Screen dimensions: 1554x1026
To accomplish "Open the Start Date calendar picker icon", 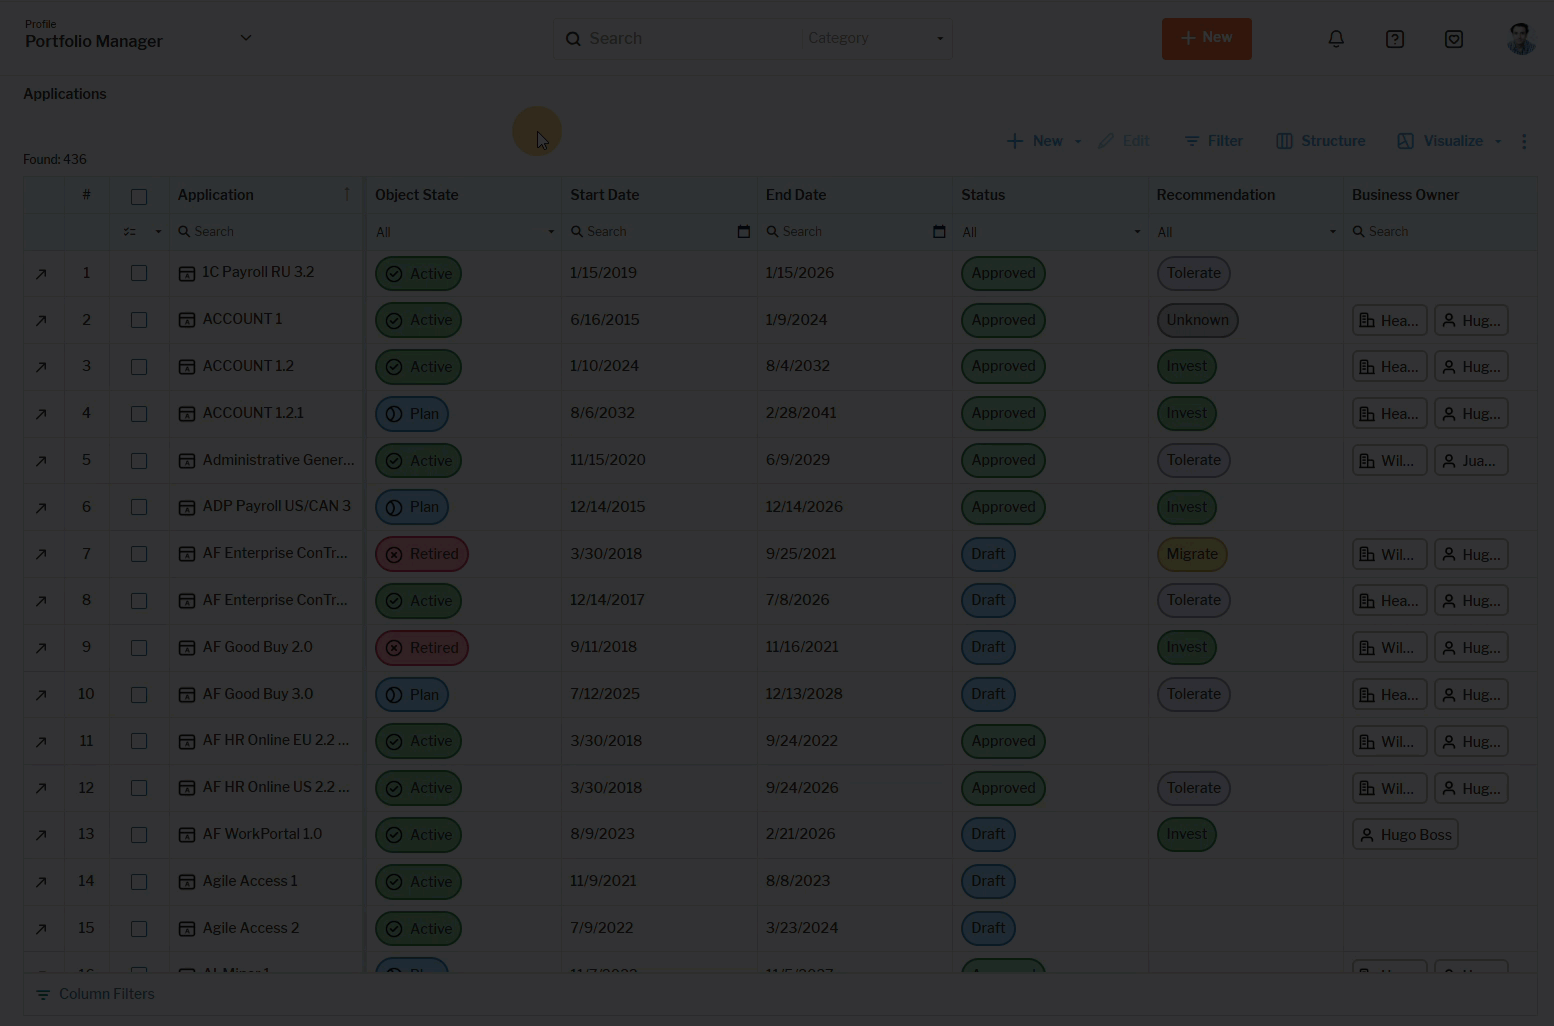I will pyautogui.click(x=743, y=232).
